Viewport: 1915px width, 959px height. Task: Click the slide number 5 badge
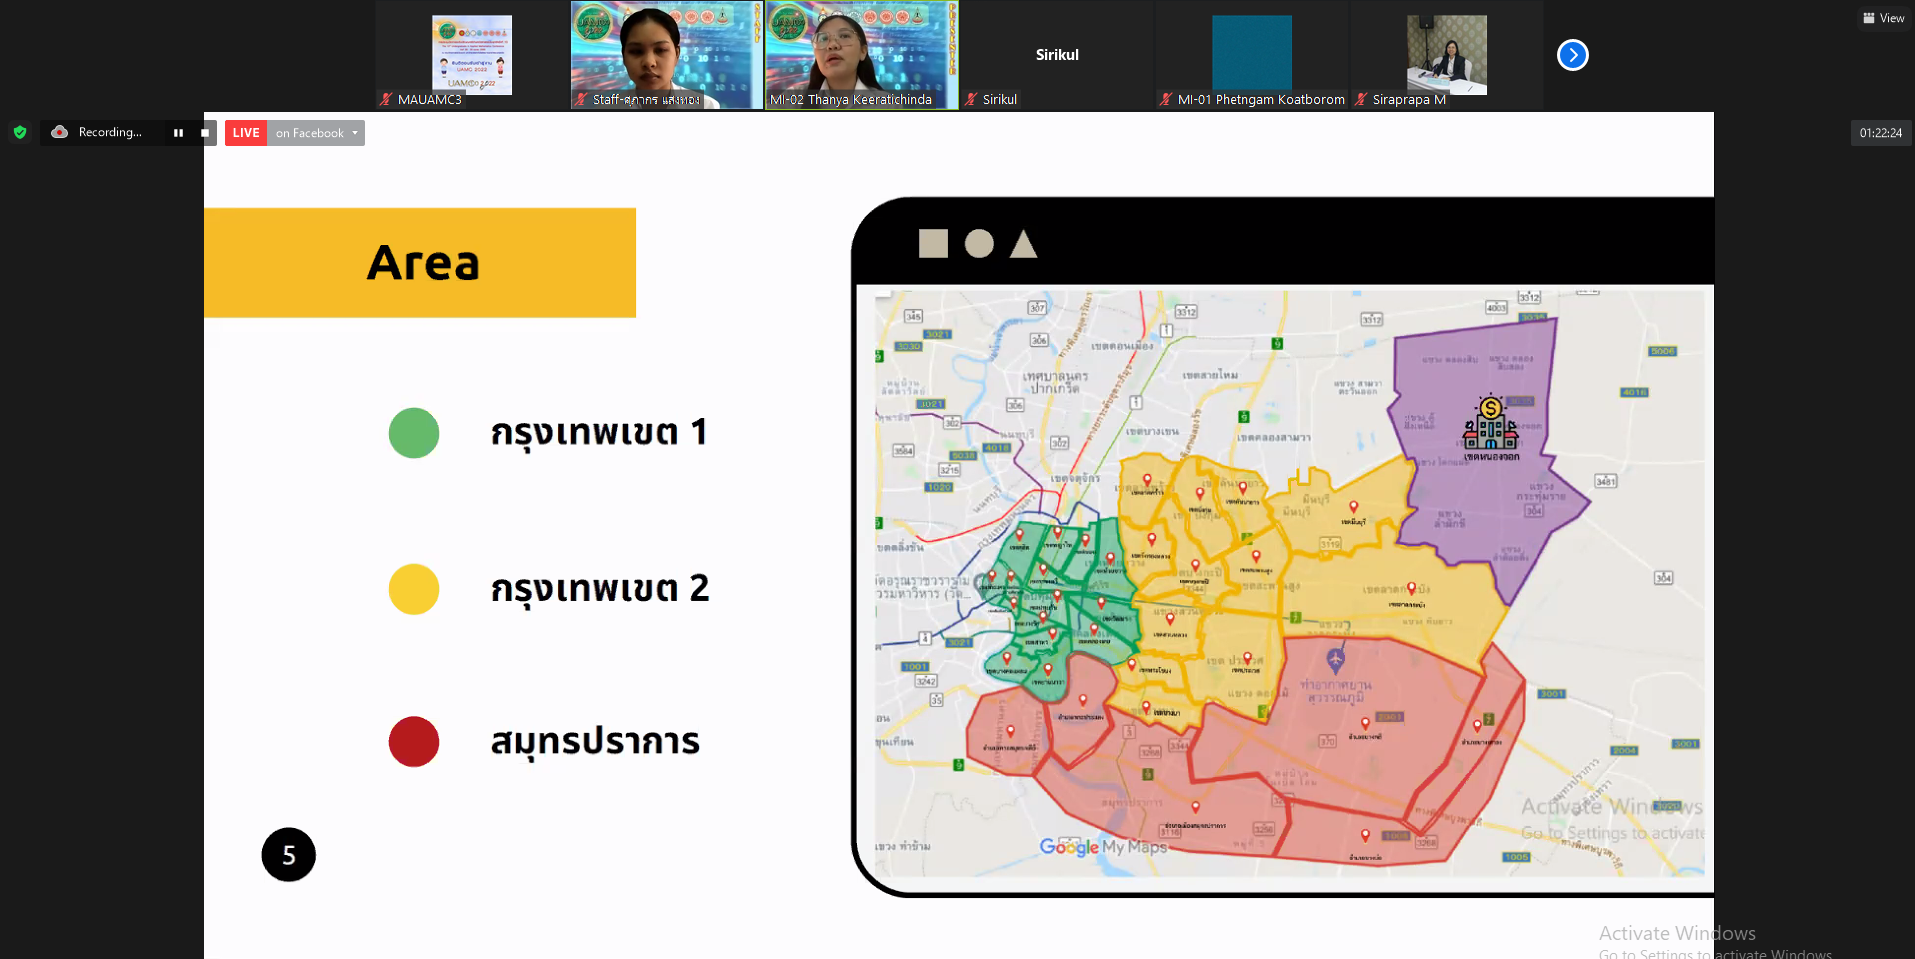289,855
